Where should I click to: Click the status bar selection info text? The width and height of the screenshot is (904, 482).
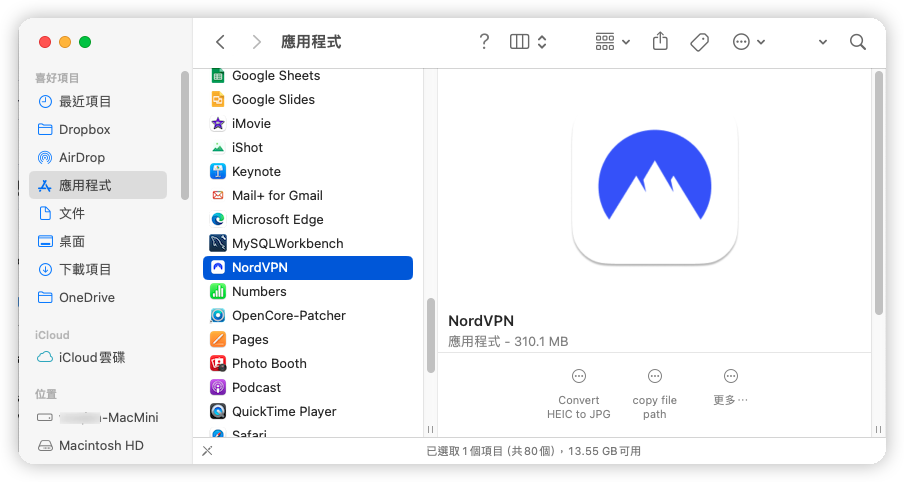point(533,451)
